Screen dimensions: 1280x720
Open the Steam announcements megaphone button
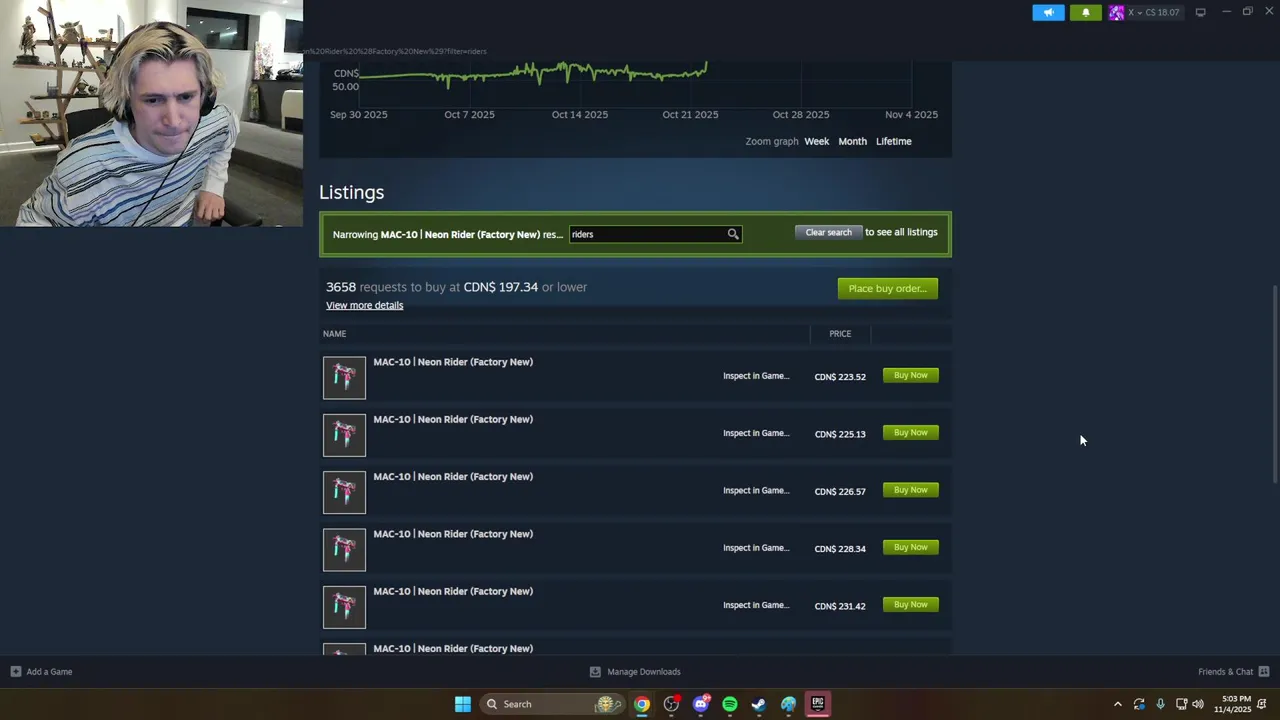pos(1048,13)
